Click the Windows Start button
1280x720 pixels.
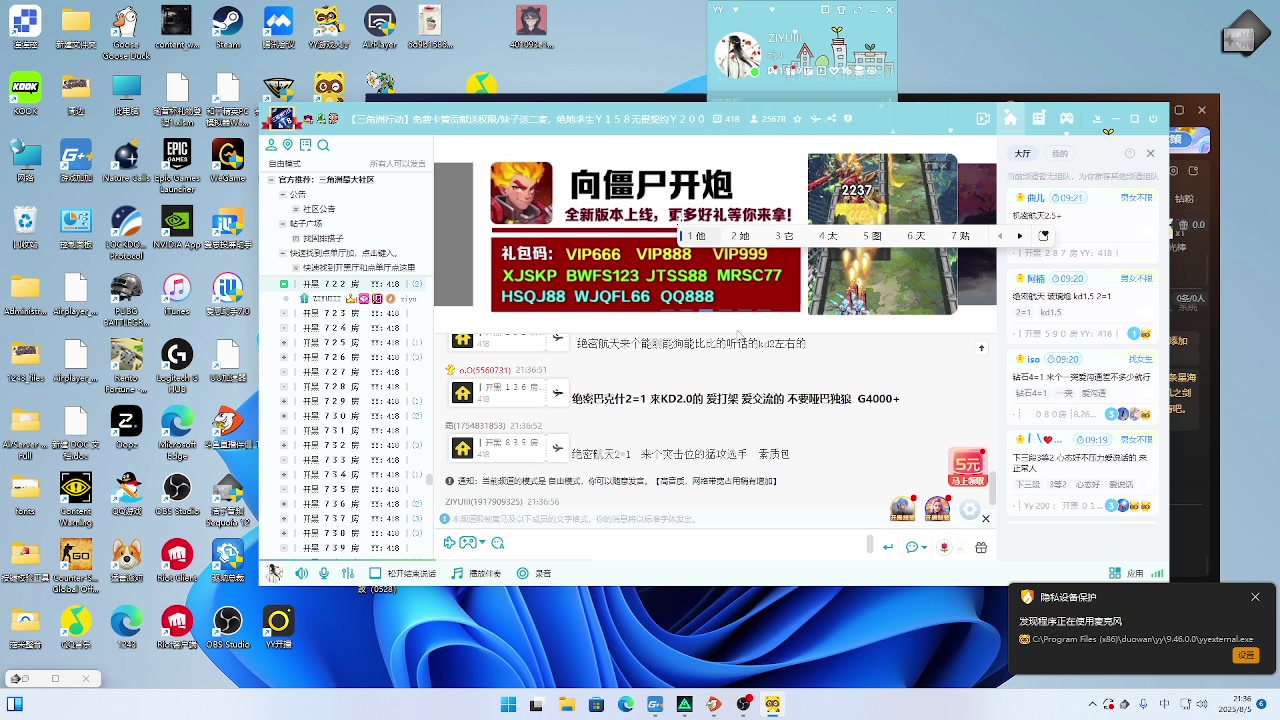click(508, 704)
